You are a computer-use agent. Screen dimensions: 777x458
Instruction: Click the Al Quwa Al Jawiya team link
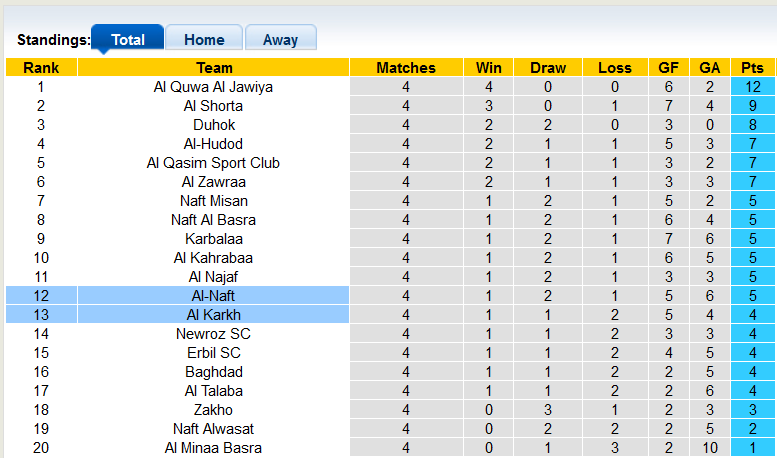pyautogui.click(x=213, y=87)
